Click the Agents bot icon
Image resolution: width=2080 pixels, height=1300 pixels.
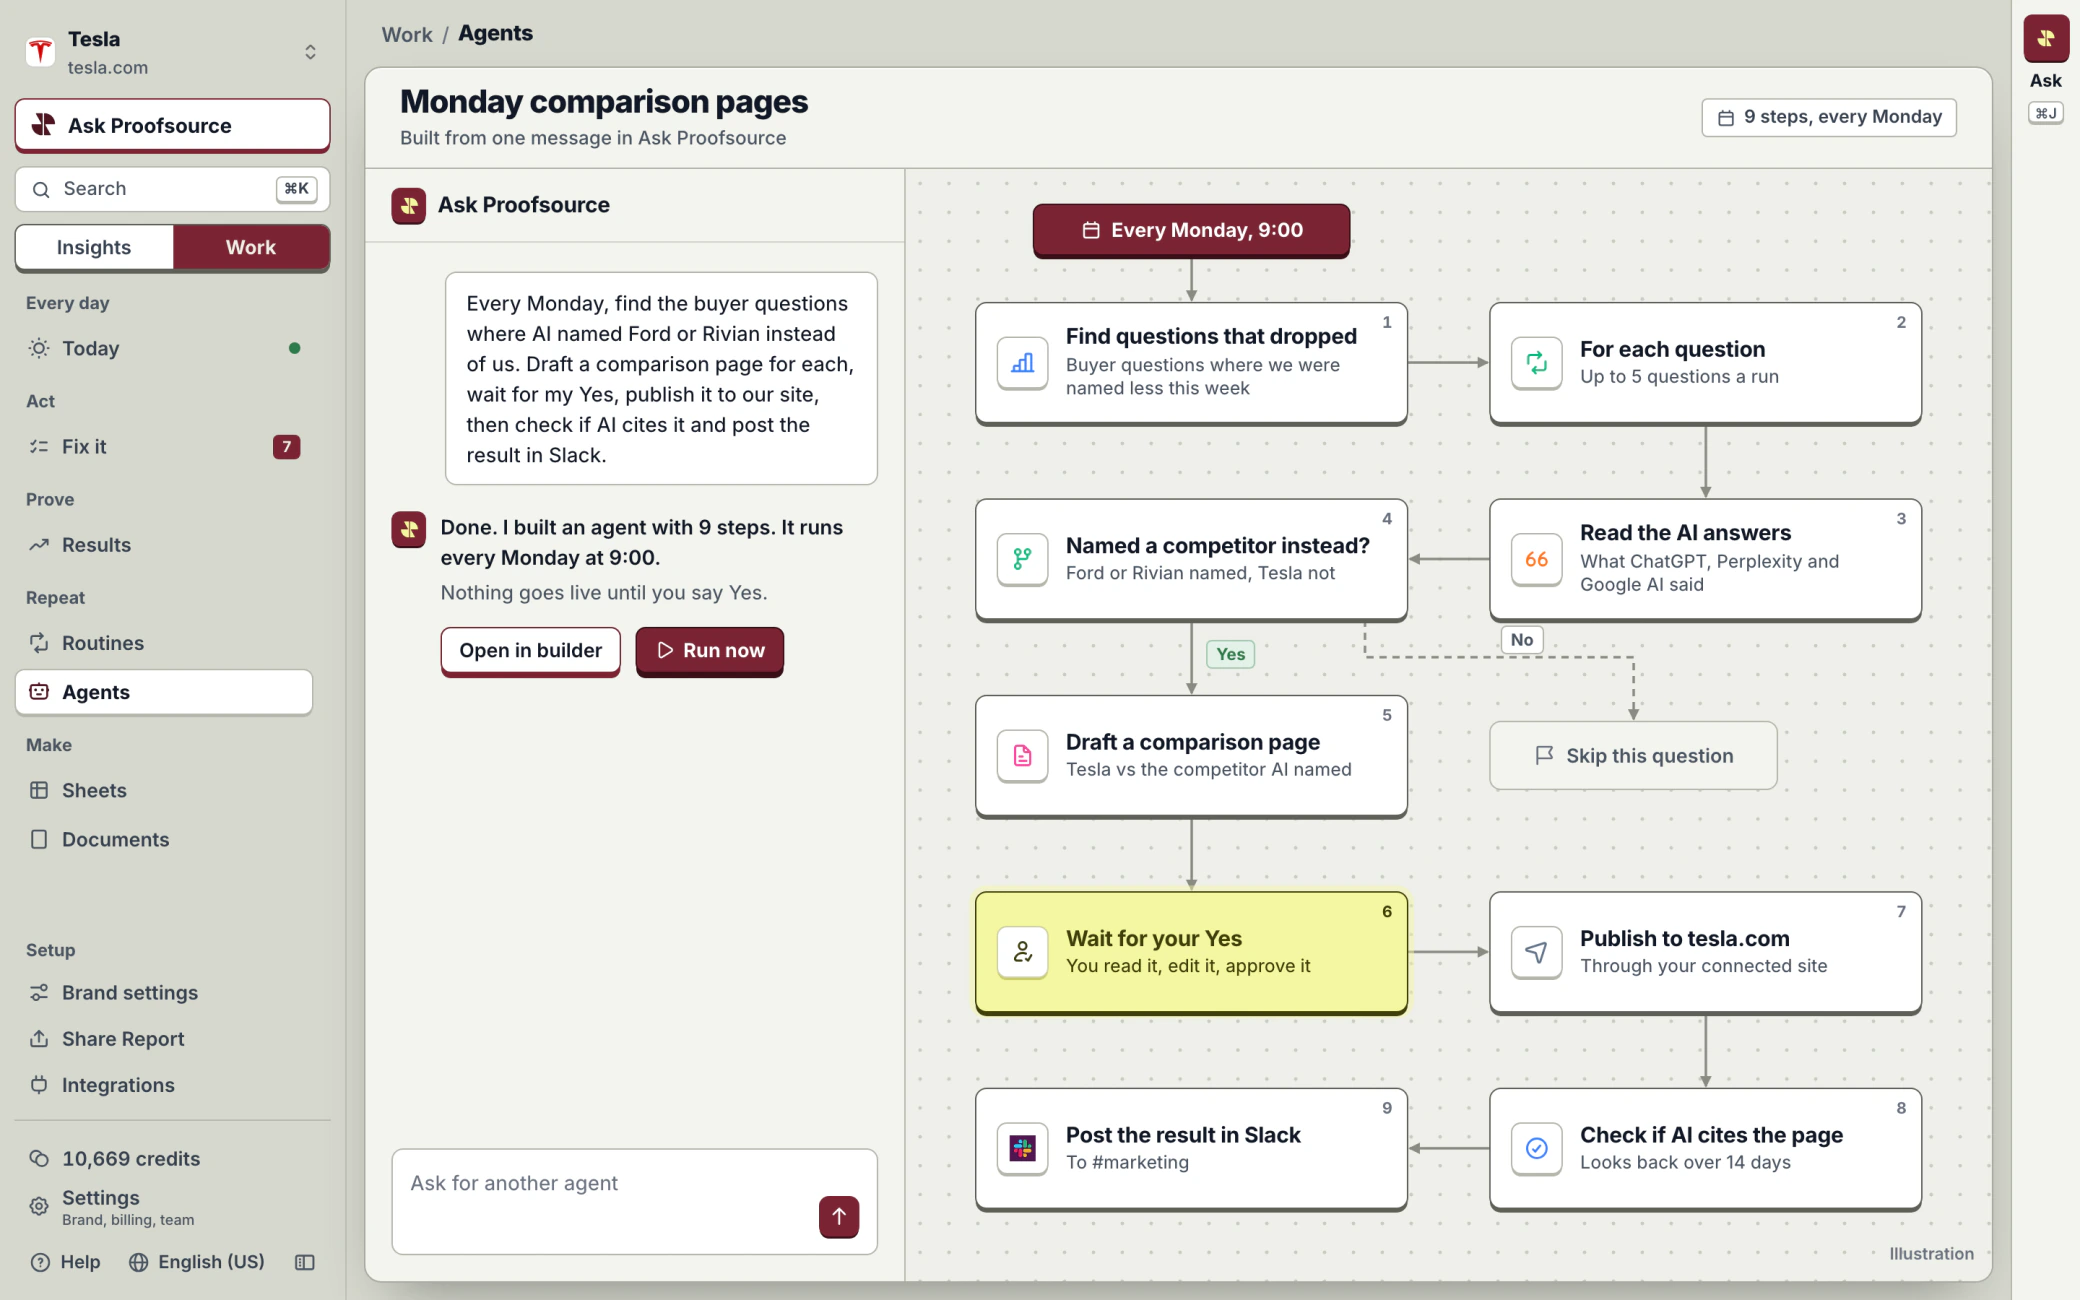pyautogui.click(x=39, y=691)
